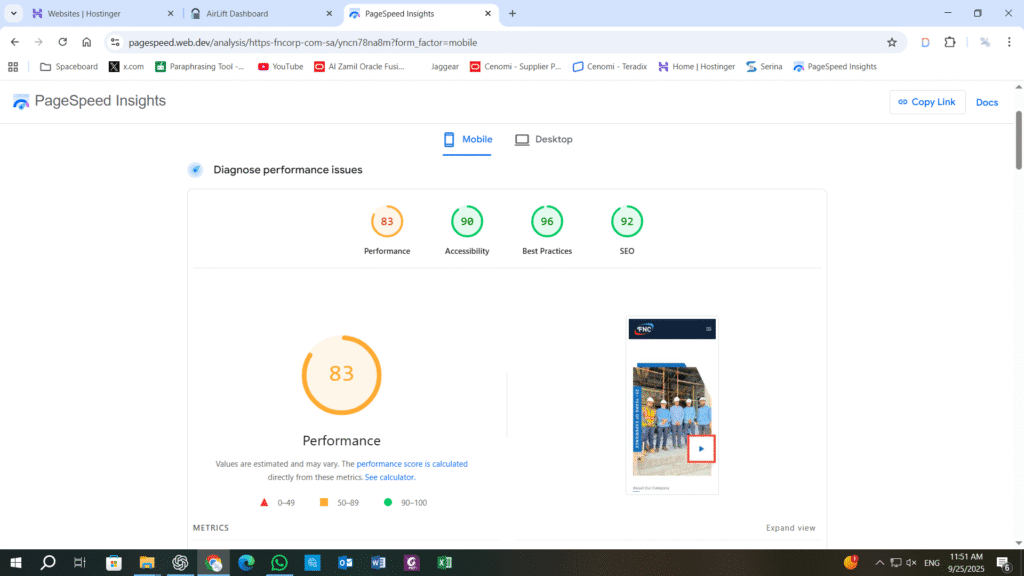The height and width of the screenshot is (576, 1024).
Task: Click the D extension icon in the toolbar
Action: (925, 42)
